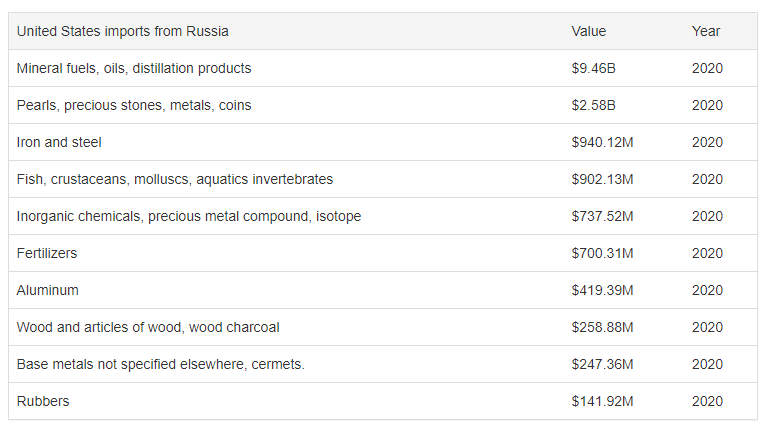Image resolution: width=765 pixels, height=431 pixels.
Task: Select the $737.52M value cell
Action: (x=602, y=216)
